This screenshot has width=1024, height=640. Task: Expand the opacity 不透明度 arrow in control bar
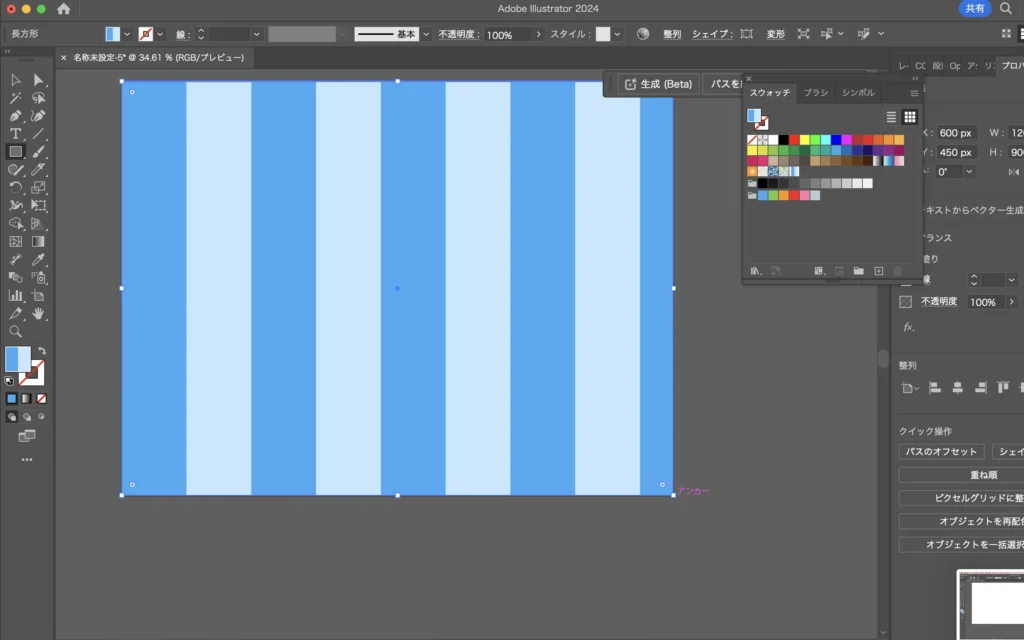(539, 34)
